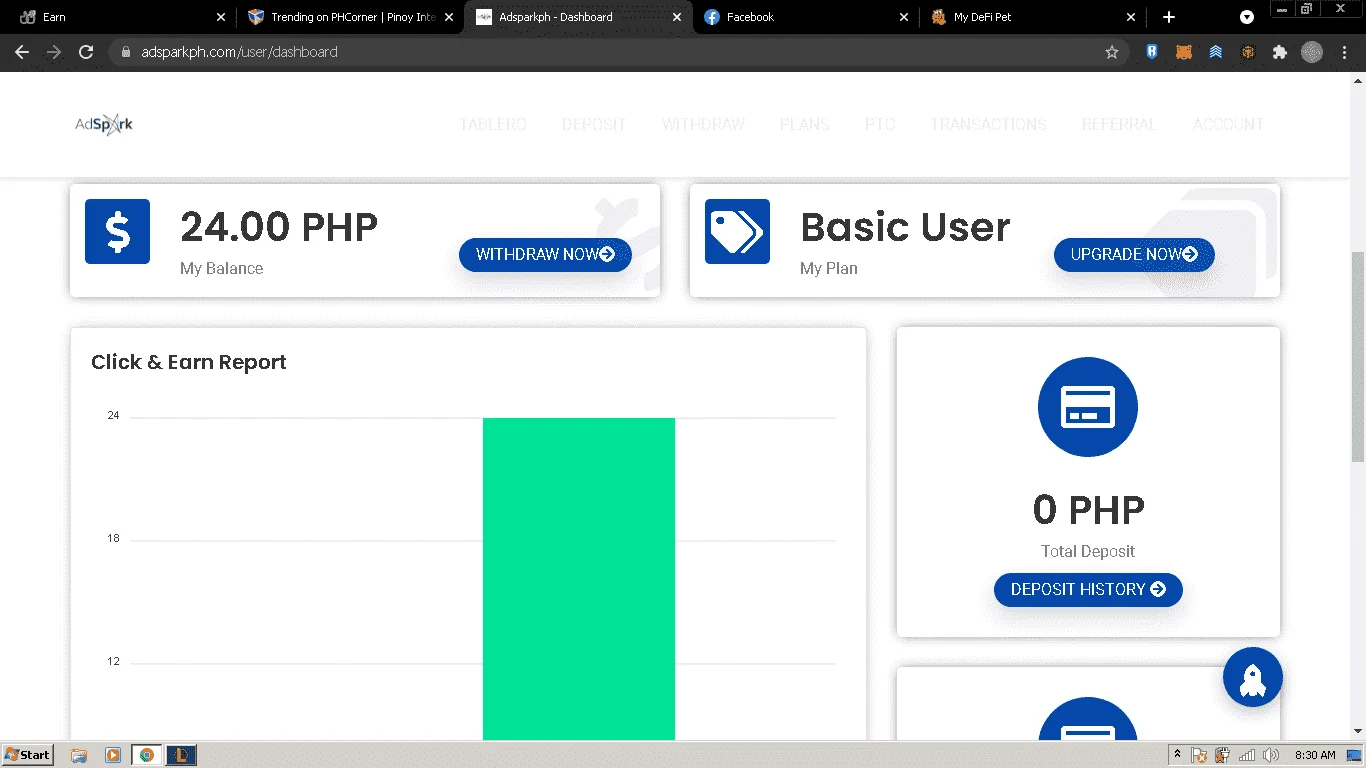
Task: Open the TRANSACTIONS menu item
Action: tap(988, 124)
